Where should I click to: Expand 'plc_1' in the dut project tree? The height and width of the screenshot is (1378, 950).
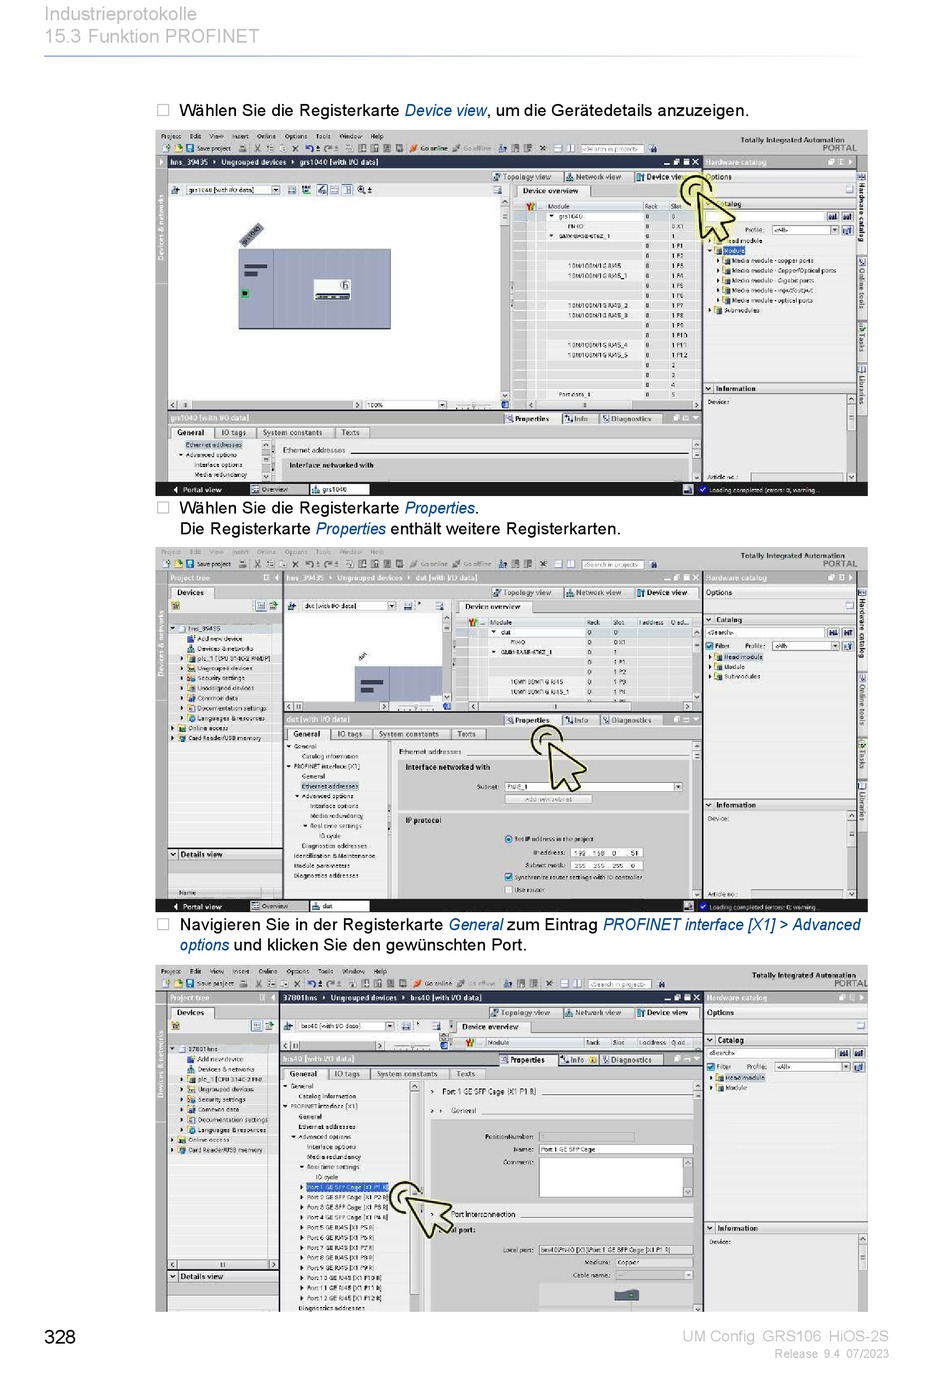182,658
